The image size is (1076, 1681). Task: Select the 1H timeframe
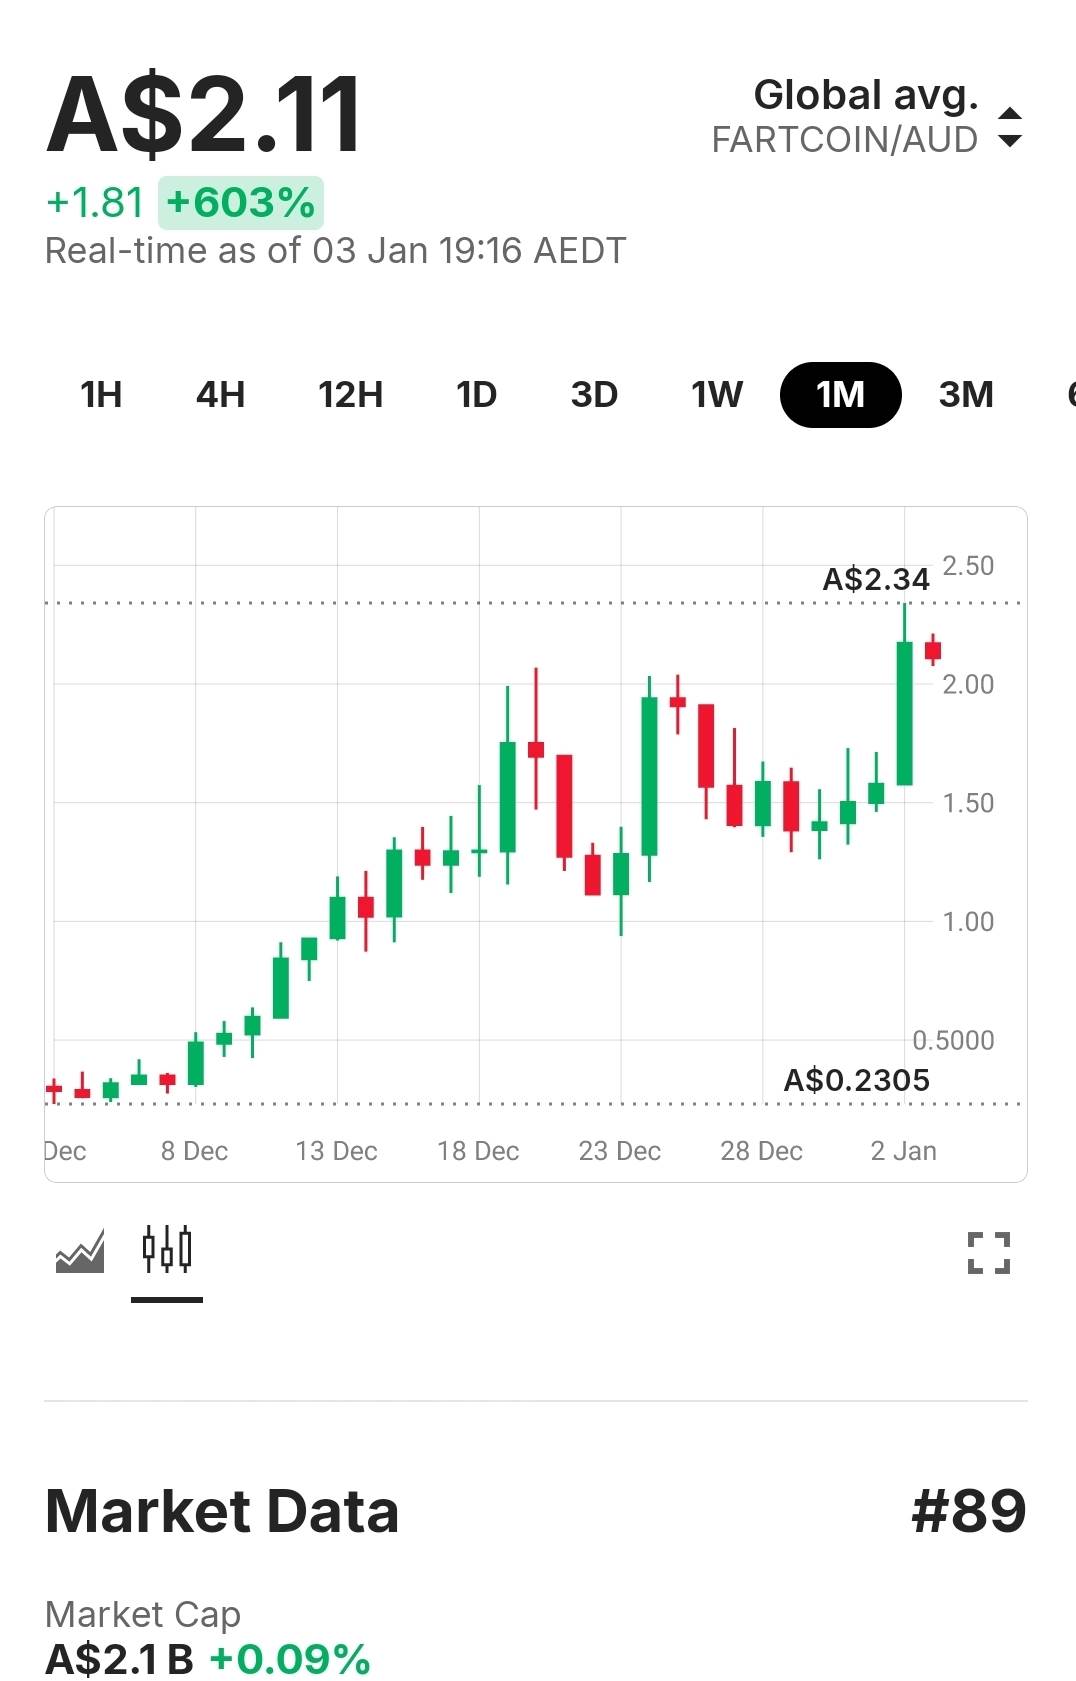tap(101, 395)
